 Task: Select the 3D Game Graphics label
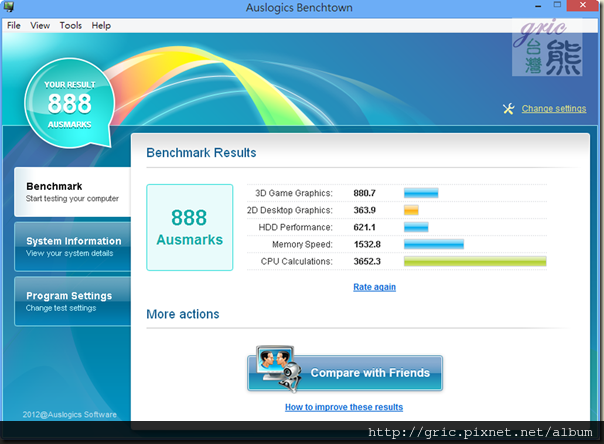pyautogui.click(x=294, y=193)
